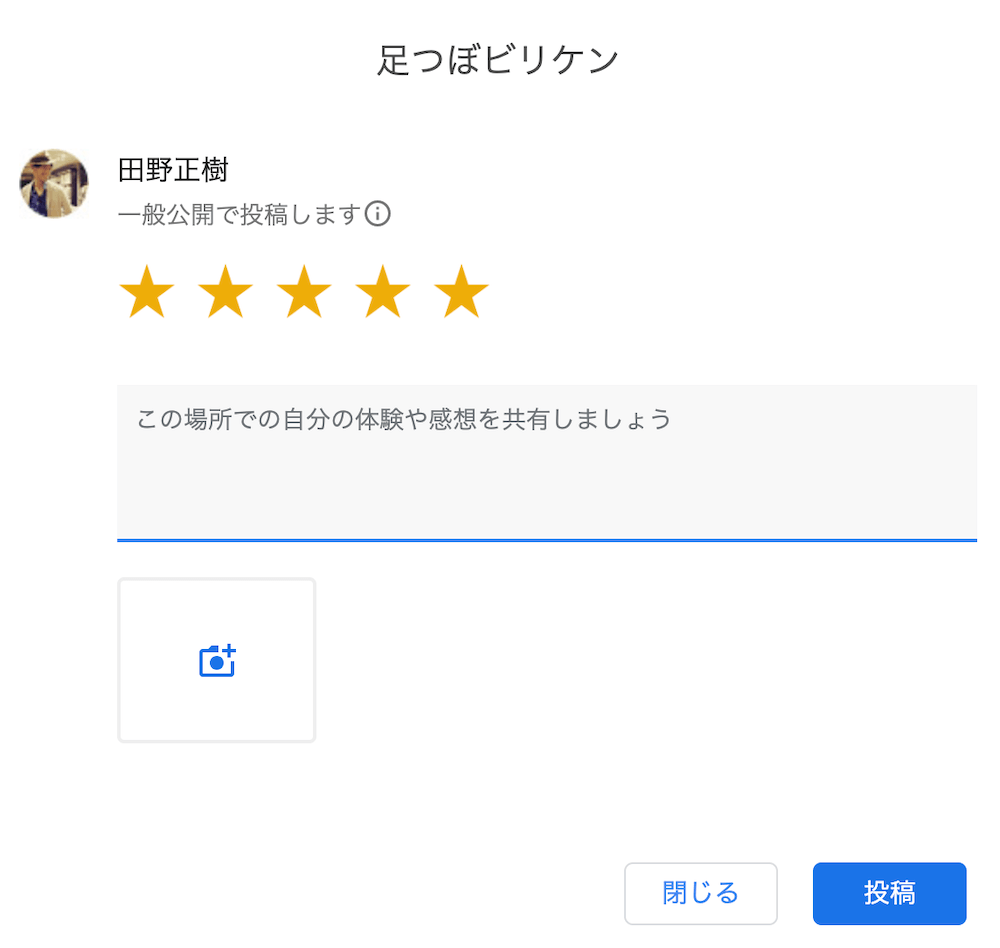The width and height of the screenshot is (1000, 948).
Task: Give a full five-star rating
Action: (x=461, y=292)
